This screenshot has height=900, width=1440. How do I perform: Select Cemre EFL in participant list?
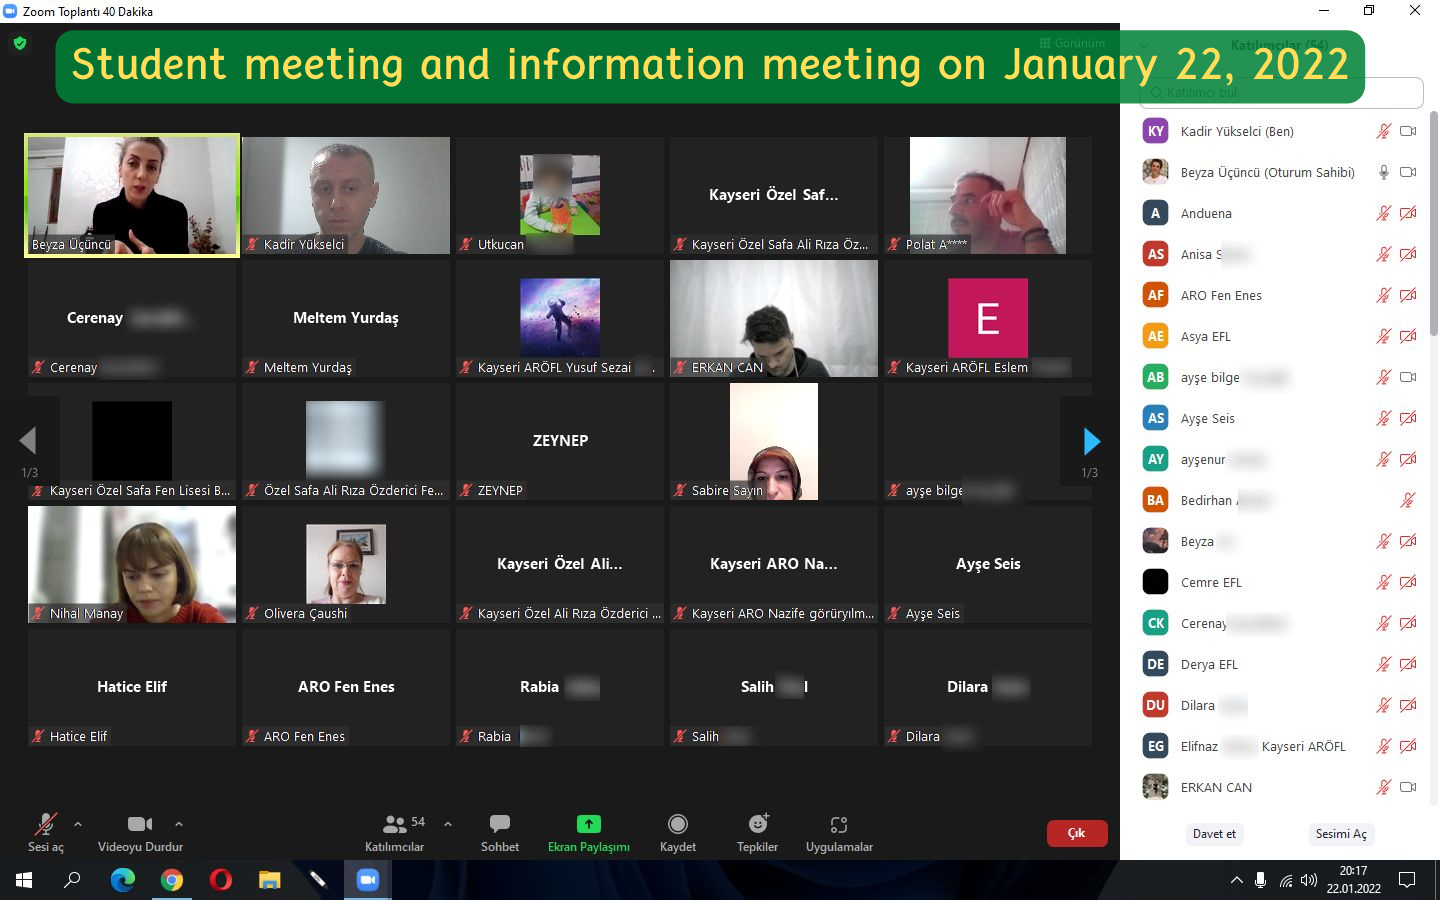click(1281, 582)
